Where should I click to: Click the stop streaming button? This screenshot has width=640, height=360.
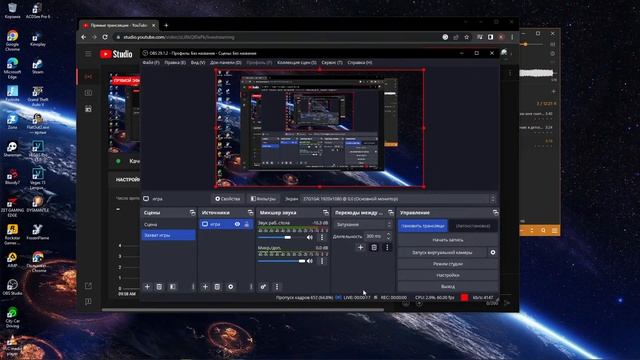(422, 226)
